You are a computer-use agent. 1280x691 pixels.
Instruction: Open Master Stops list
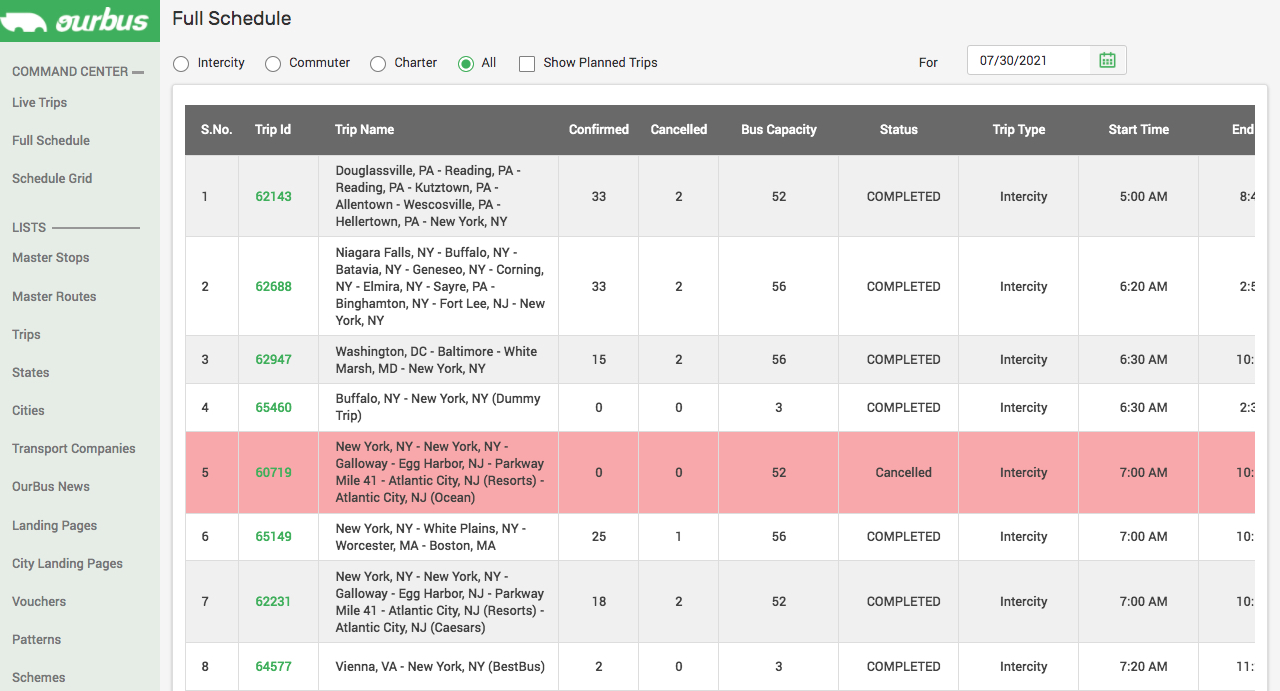pos(51,257)
